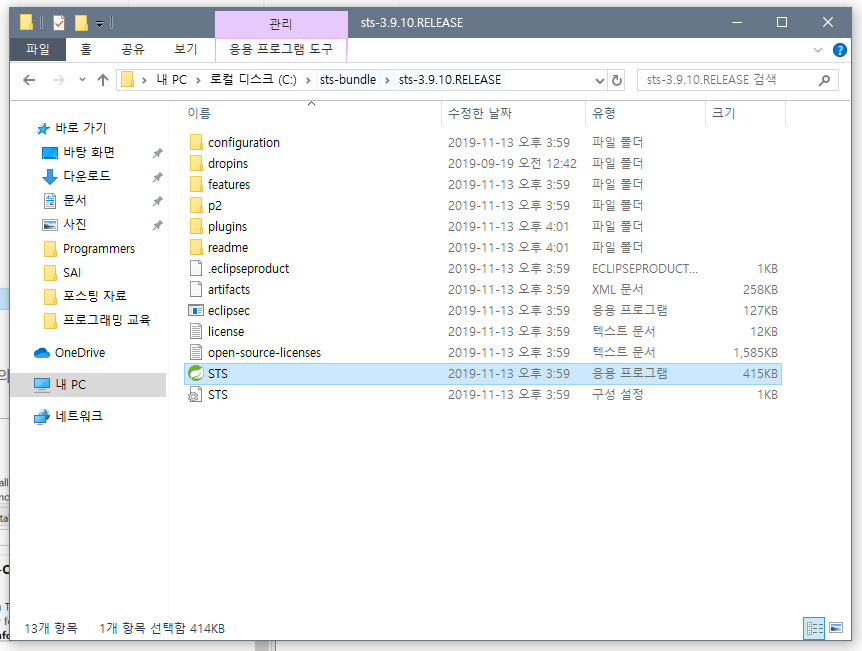Select the license text file icon
This screenshot has height=651, width=862.
[196, 332]
